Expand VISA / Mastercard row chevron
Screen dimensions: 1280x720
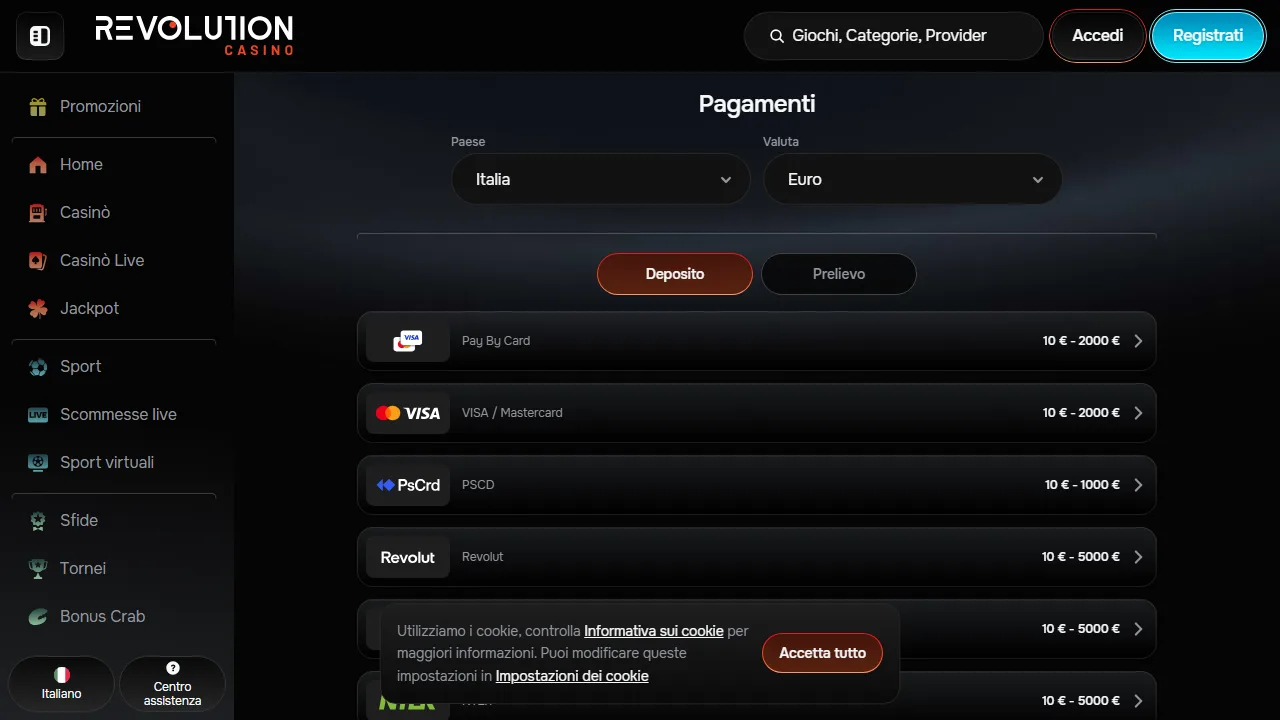coord(1138,413)
